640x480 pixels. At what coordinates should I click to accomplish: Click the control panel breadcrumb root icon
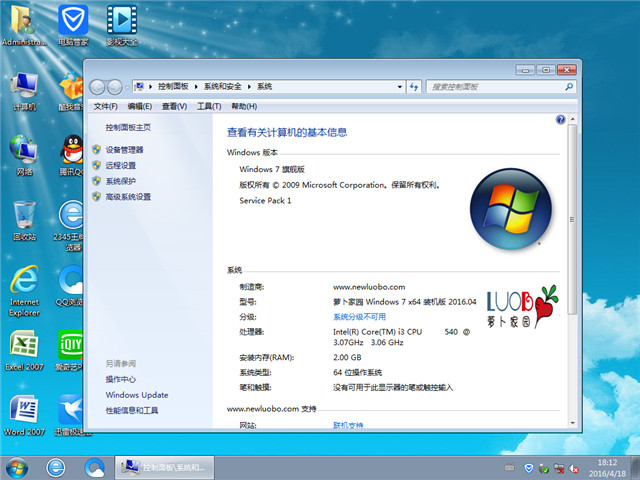[139, 87]
